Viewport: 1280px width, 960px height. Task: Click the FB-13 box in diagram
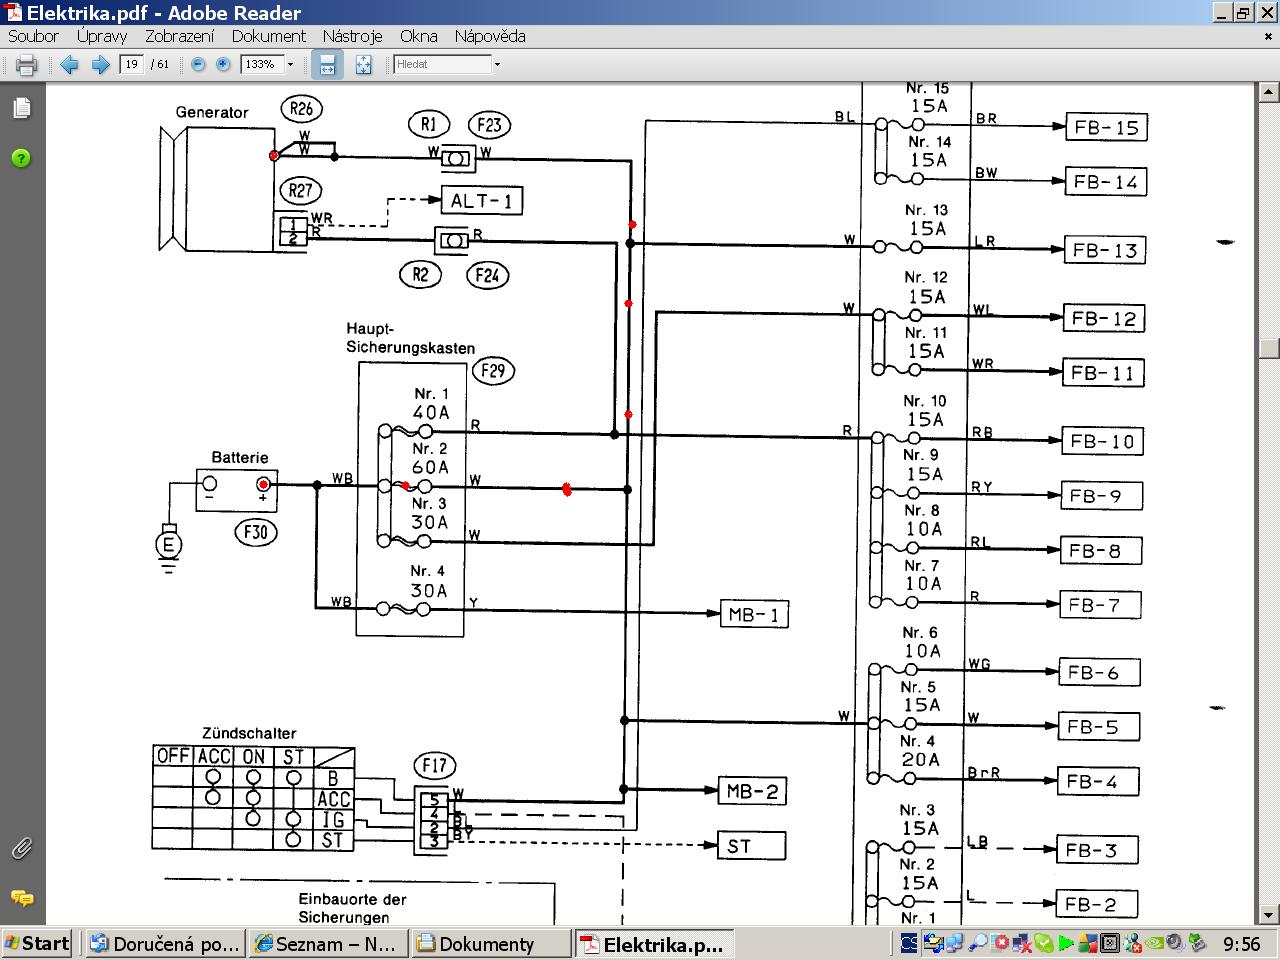[x=1104, y=250]
